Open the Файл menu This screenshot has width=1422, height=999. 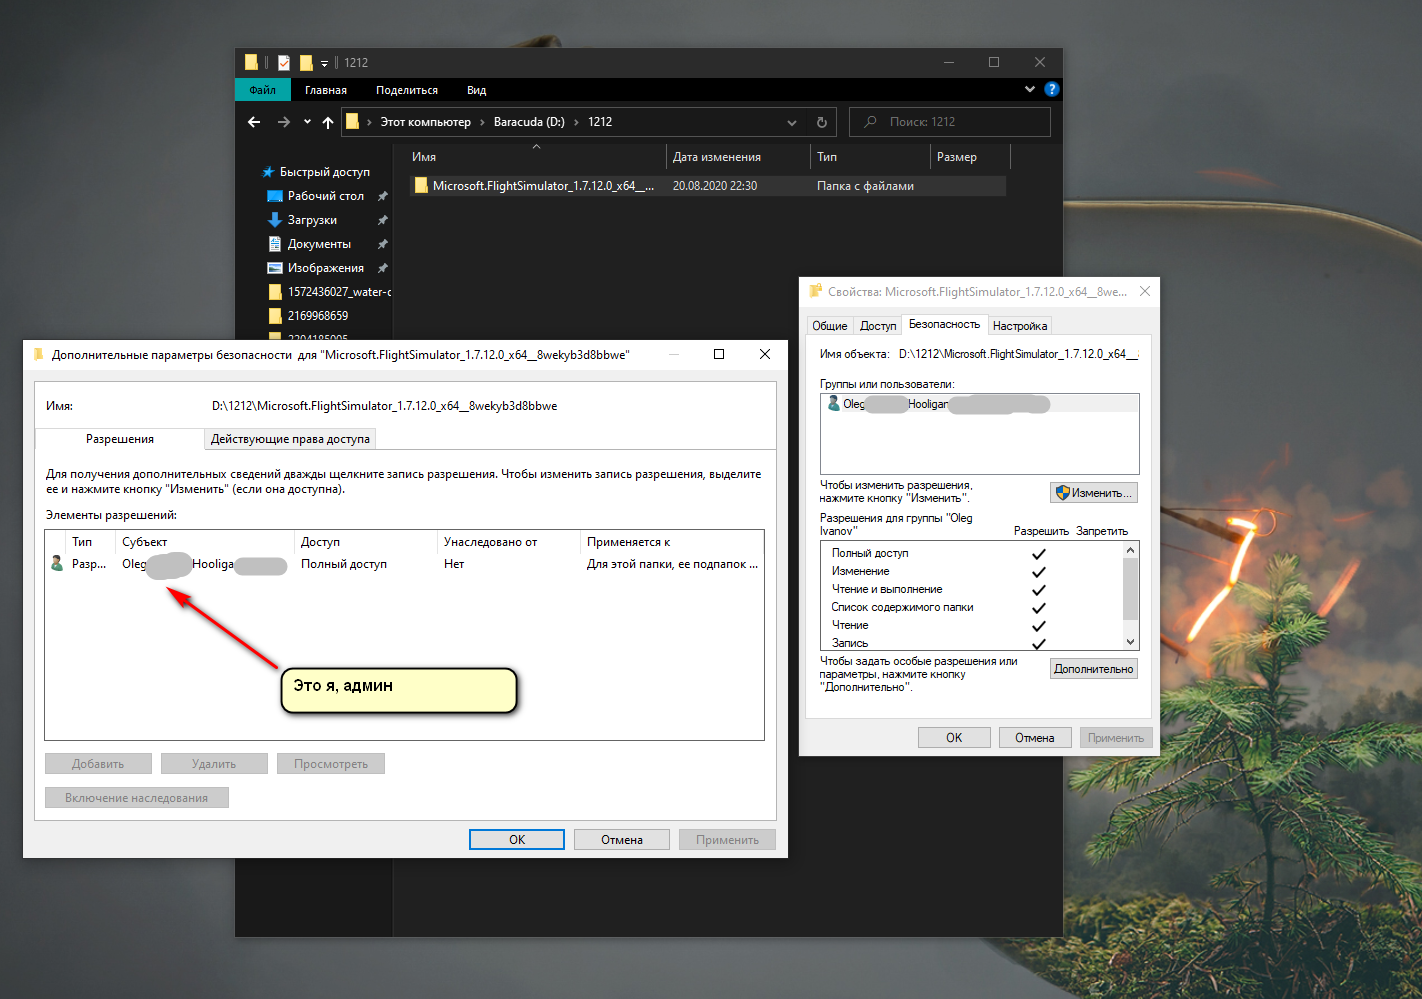pos(263,90)
